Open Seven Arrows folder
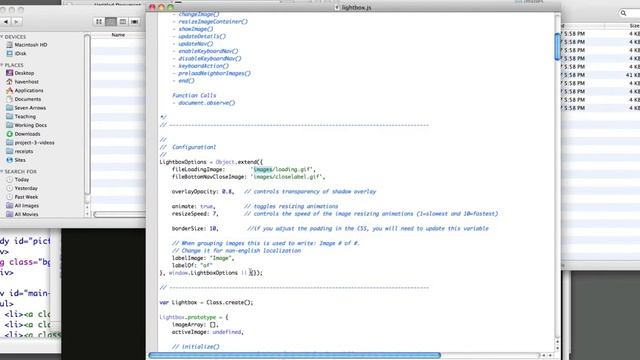Image resolution: width=640 pixels, height=360 pixels. coord(26,108)
